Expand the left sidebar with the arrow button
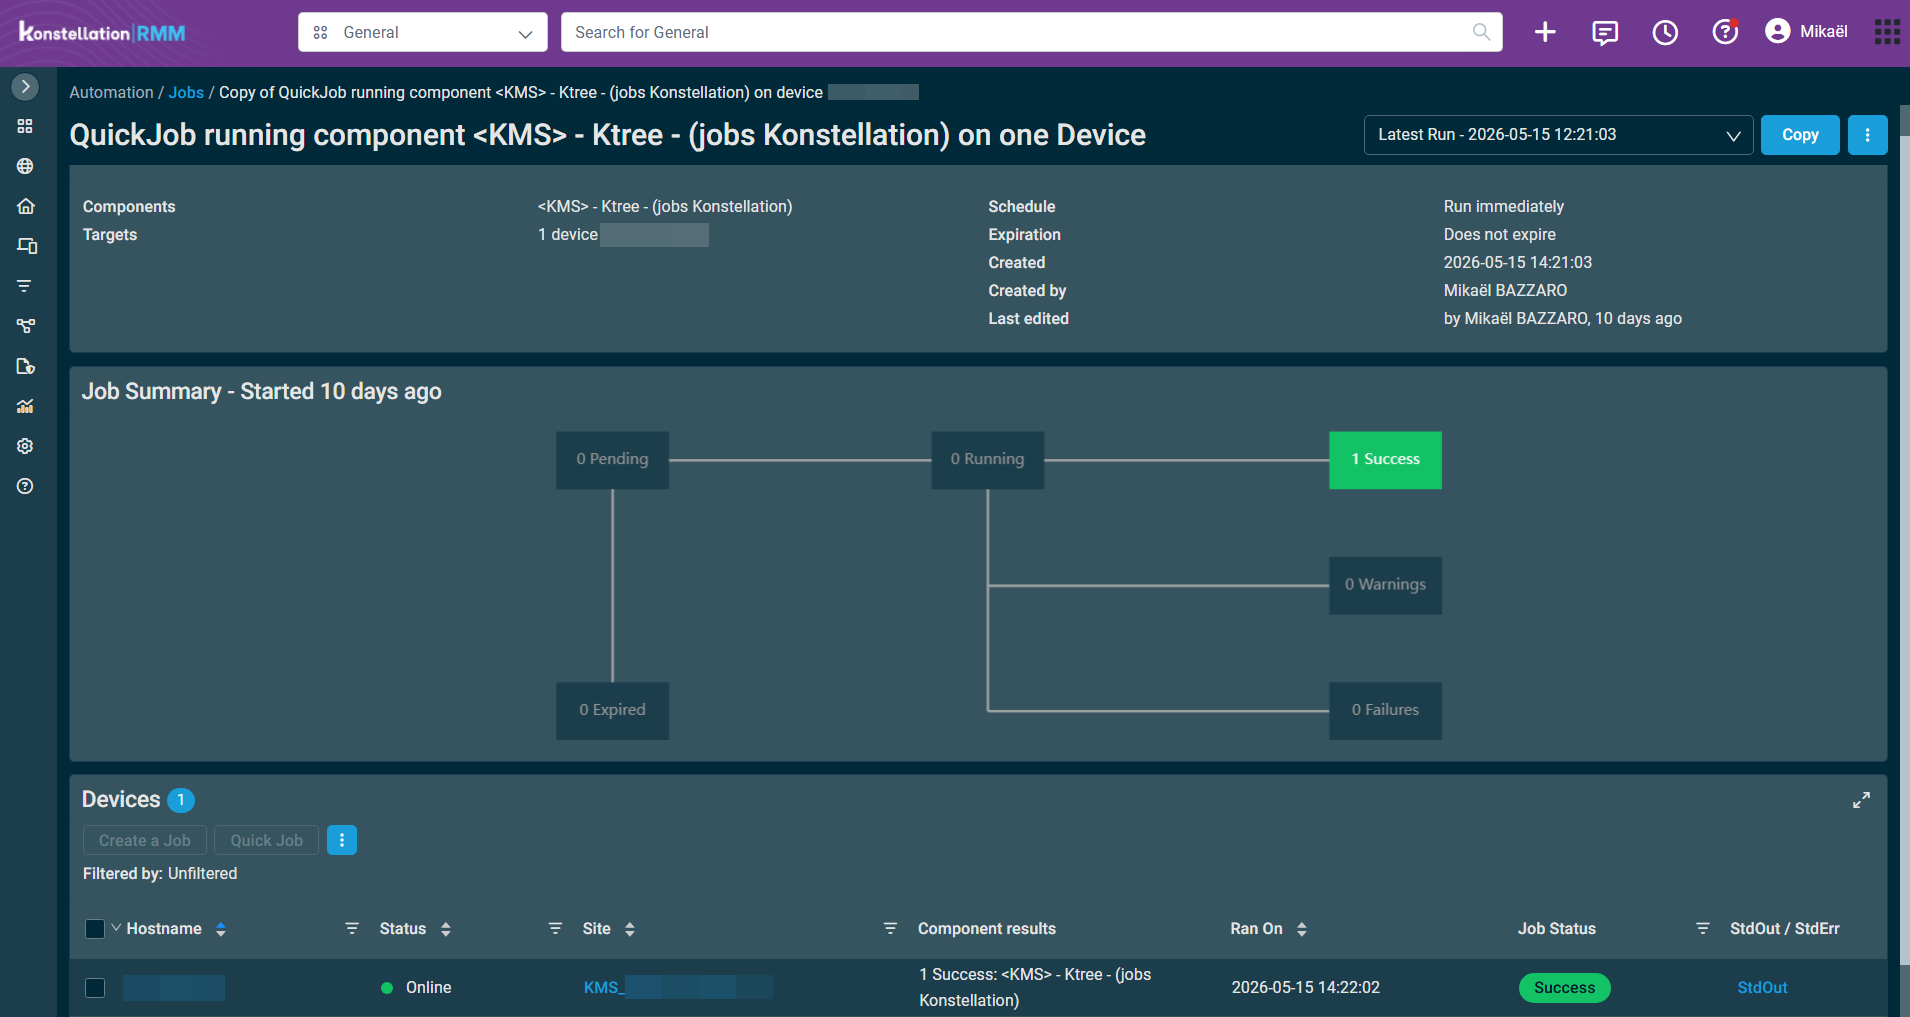Screen dimensions: 1910x1017 click(x=25, y=87)
